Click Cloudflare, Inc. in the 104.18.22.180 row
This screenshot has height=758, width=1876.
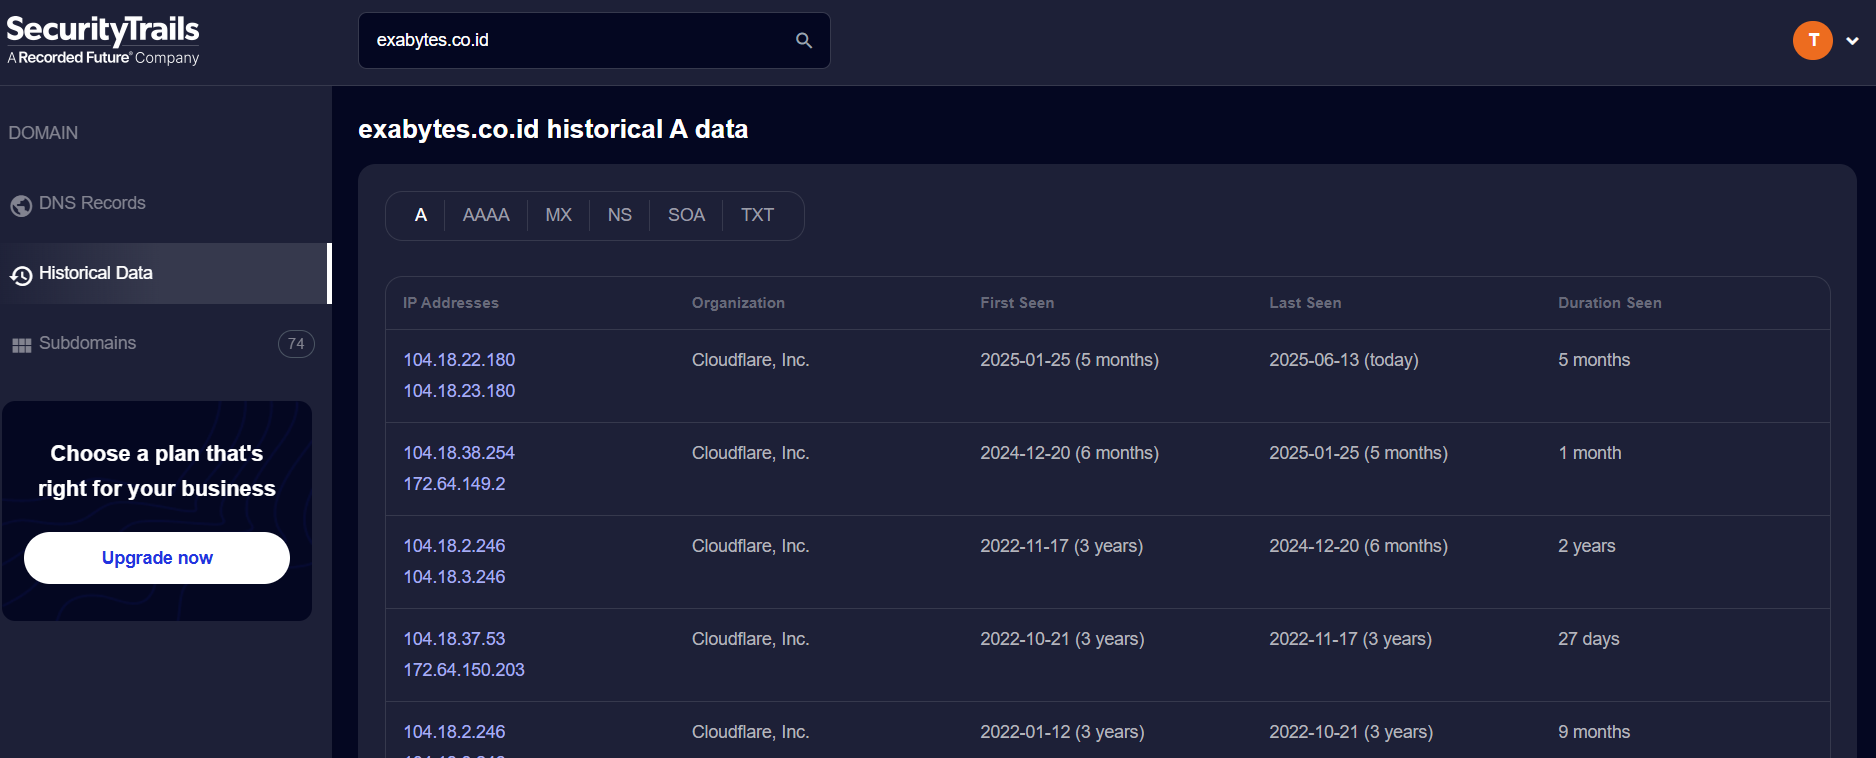[x=750, y=360]
